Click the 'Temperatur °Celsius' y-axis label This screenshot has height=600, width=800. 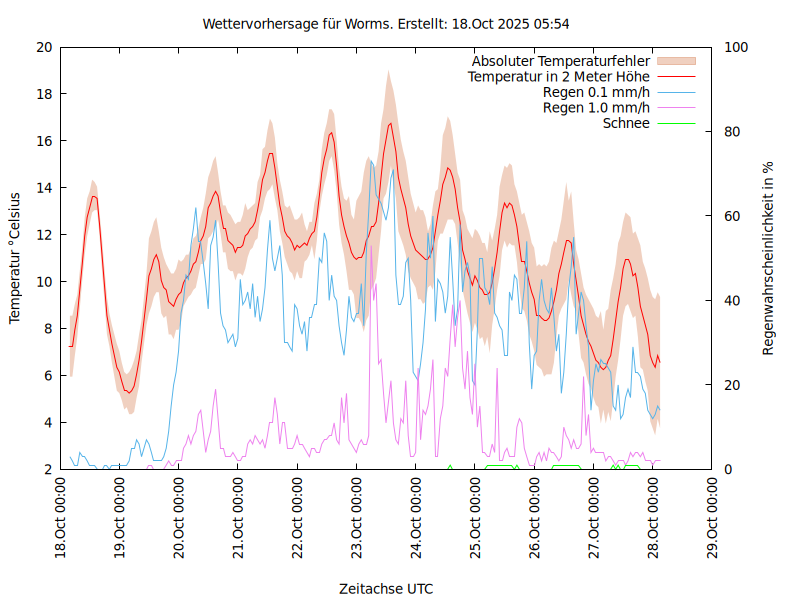point(15,257)
